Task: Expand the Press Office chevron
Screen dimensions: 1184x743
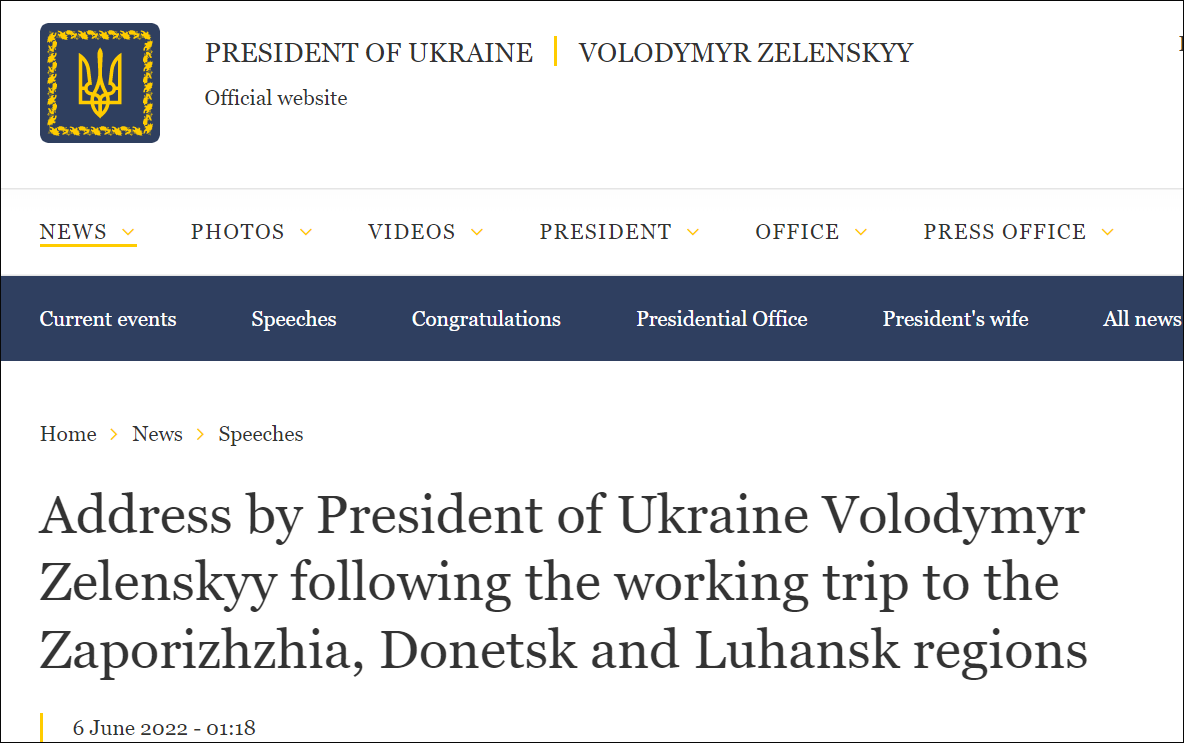Action: point(1107,232)
